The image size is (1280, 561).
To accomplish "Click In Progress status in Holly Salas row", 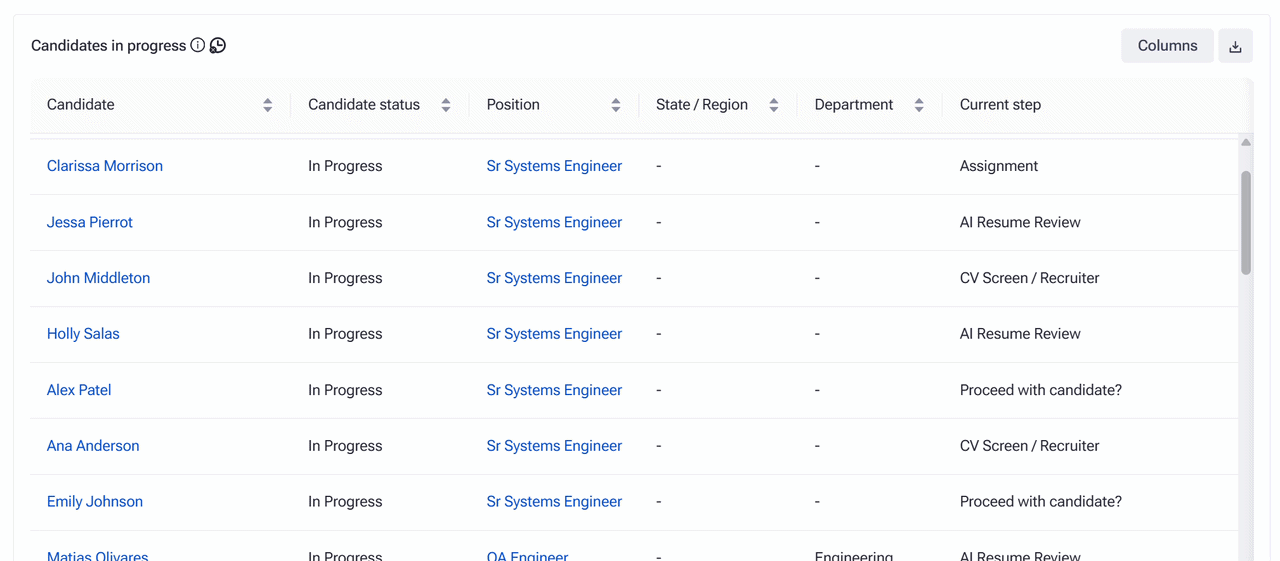I will pyautogui.click(x=345, y=334).
